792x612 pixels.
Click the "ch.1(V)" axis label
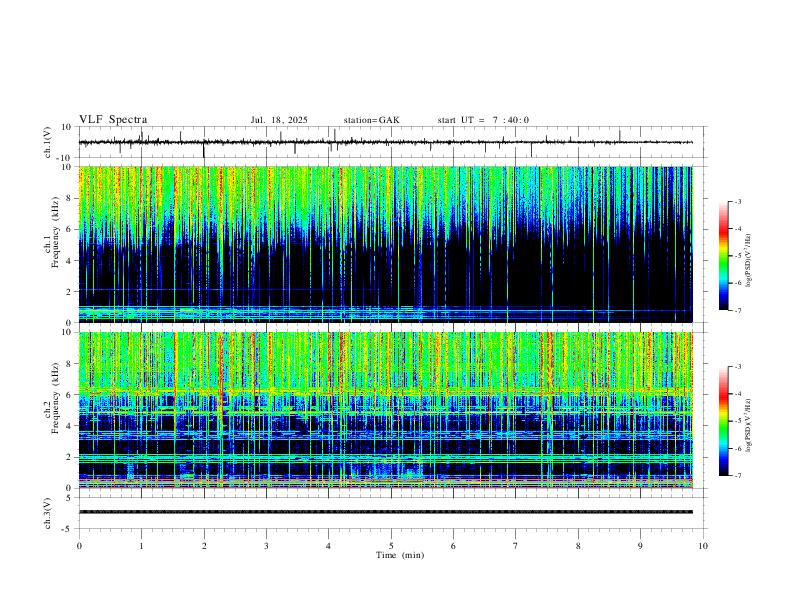pos(49,142)
